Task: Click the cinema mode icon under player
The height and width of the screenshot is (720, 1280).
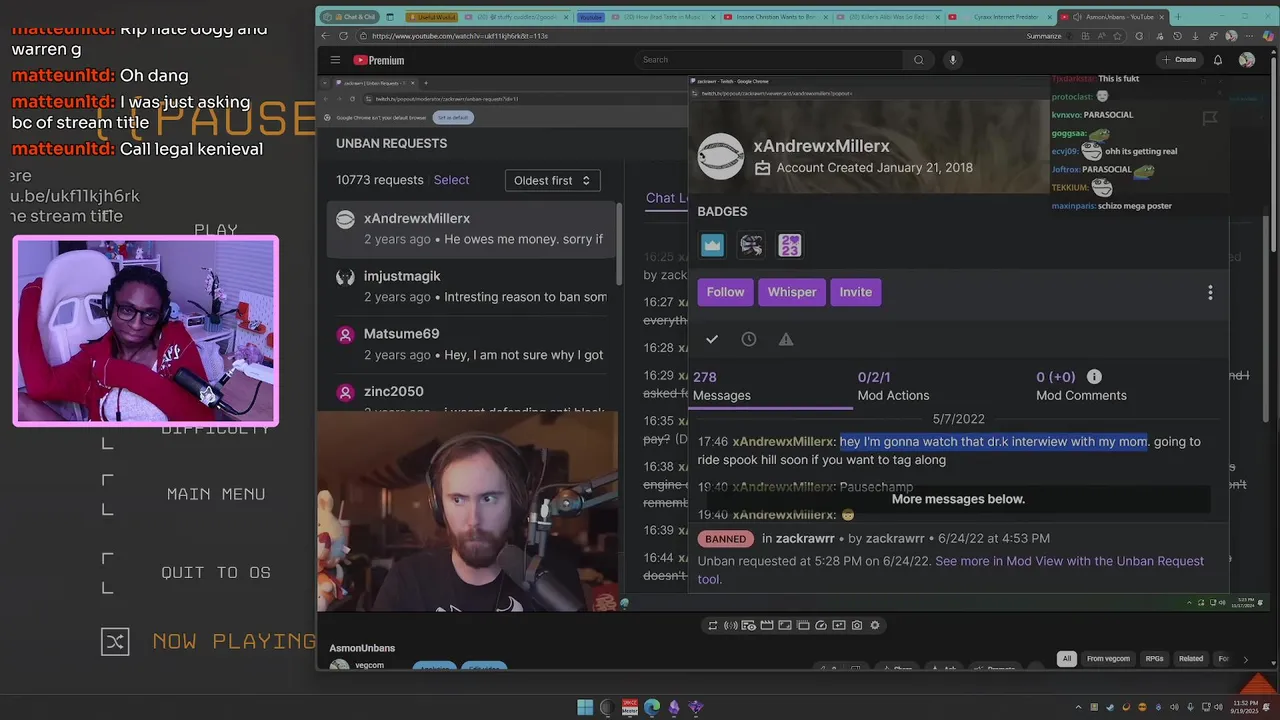Action: point(767,625)
